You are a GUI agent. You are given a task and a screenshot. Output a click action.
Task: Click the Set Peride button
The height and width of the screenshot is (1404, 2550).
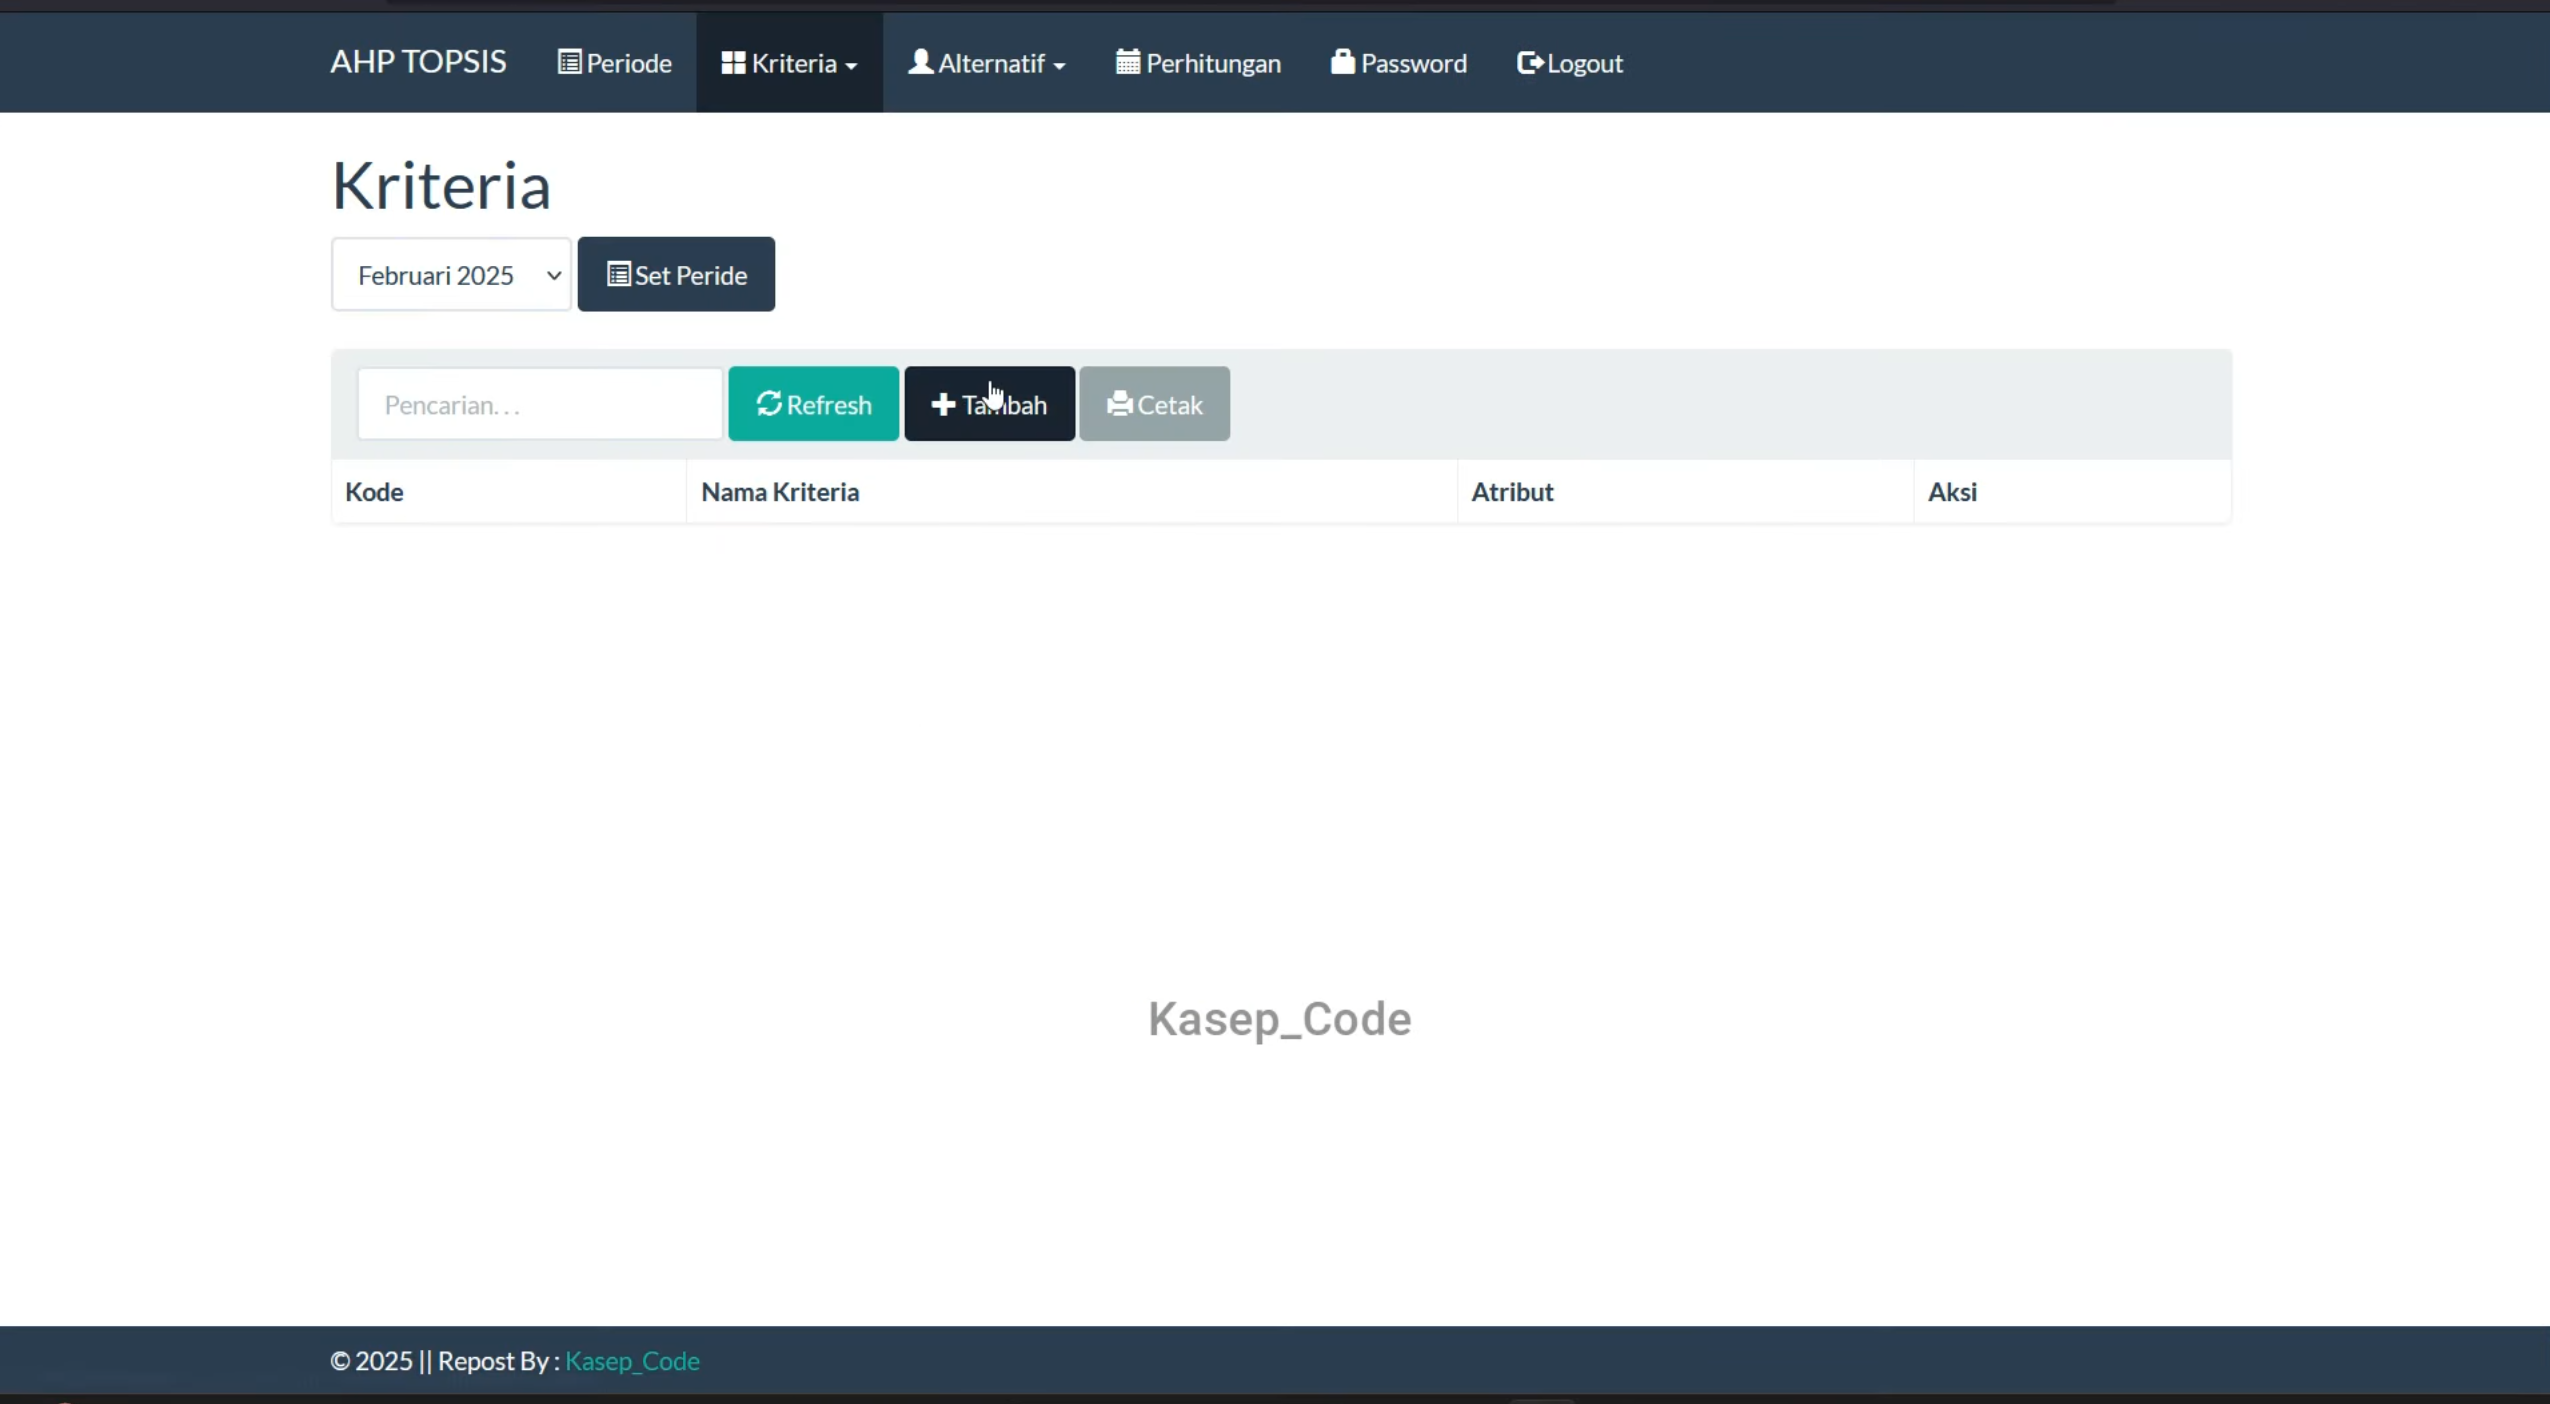pyautogui.click(x=676, y=274)
